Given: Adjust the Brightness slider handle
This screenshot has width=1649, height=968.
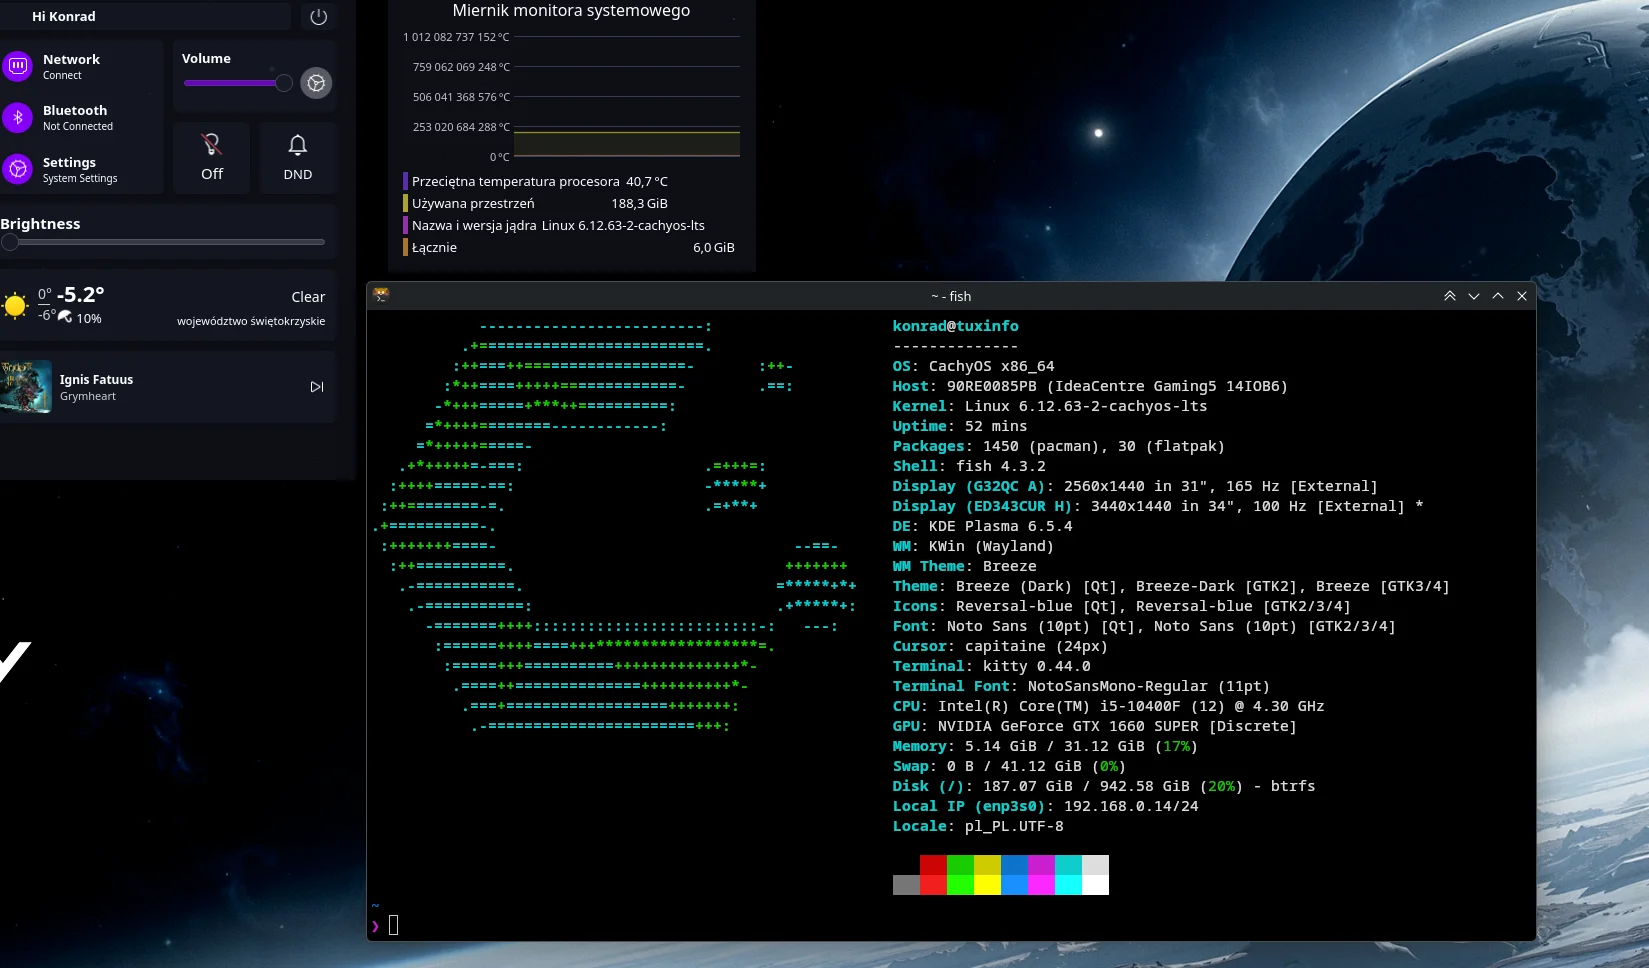Looking at the screenshot, I should point(10,242).
